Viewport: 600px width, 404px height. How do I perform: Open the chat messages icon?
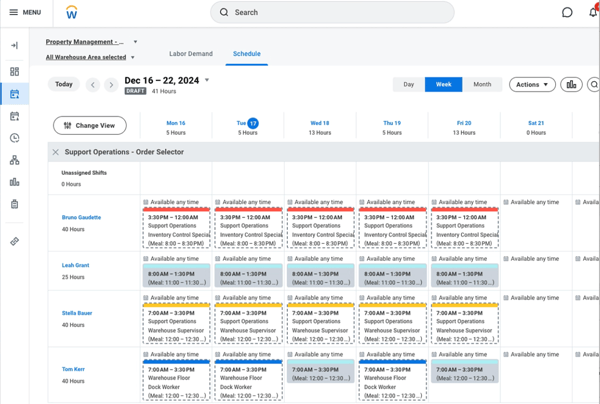point(567,13)
